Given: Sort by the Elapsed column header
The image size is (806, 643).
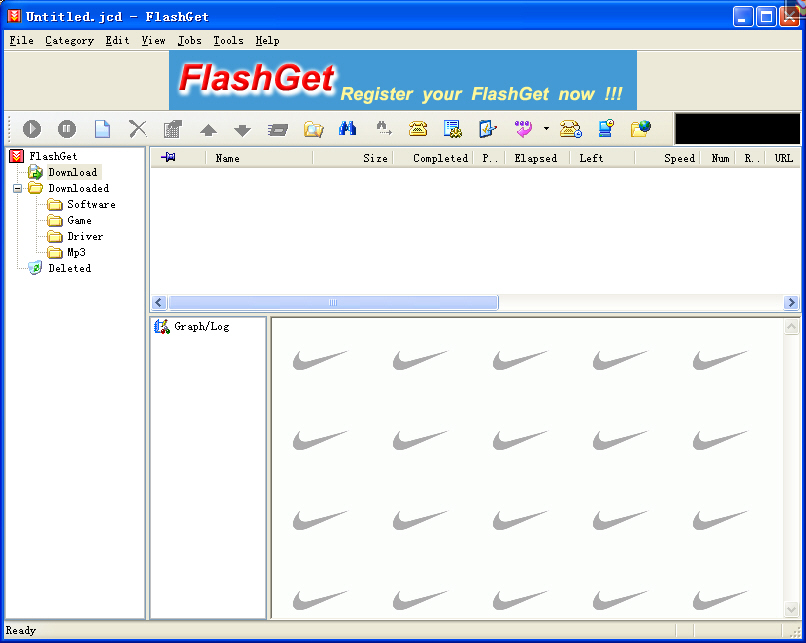Looking at the screenshot, I should point(537,158).
